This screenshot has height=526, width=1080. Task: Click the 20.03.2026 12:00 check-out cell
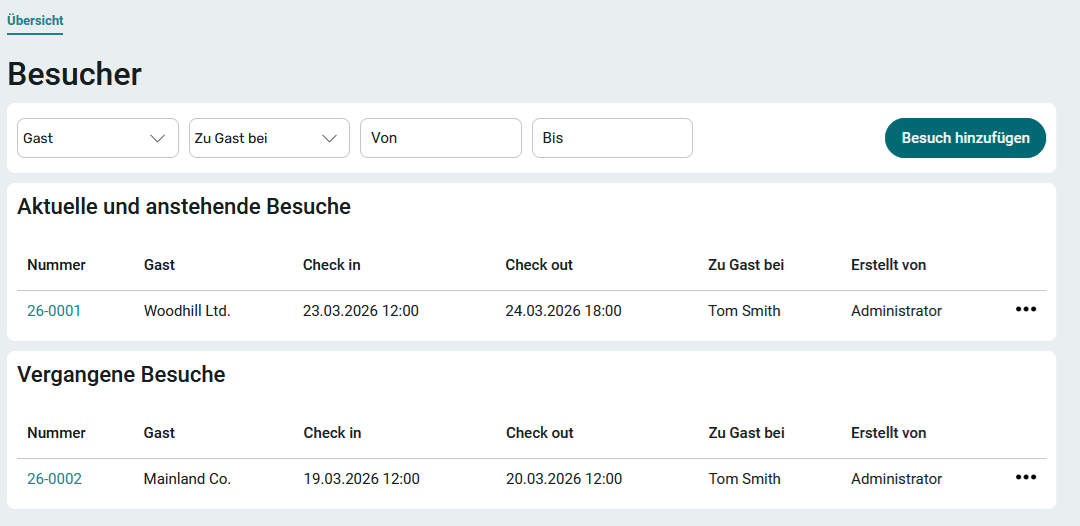(564, 479)
